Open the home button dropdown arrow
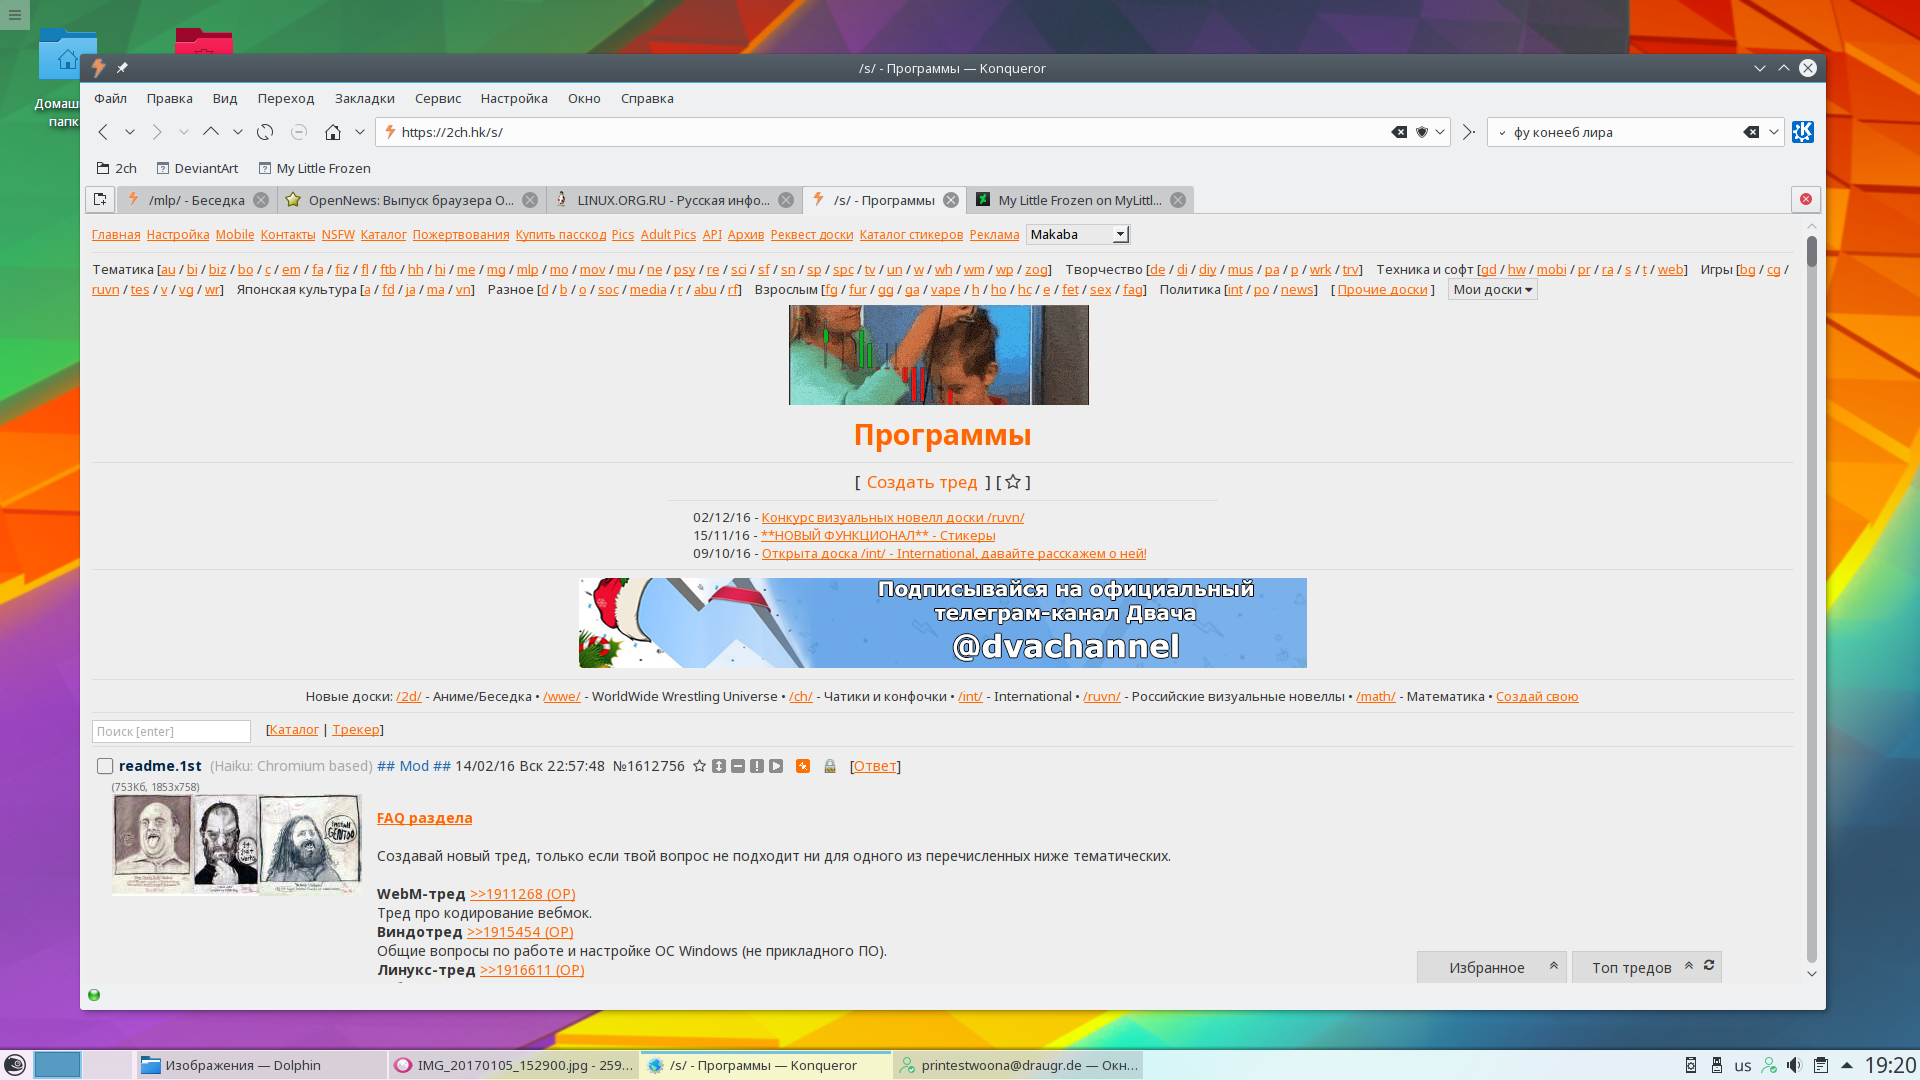Image resolution: width=1920 pixels, height=1080 pixels. [360, 132]
